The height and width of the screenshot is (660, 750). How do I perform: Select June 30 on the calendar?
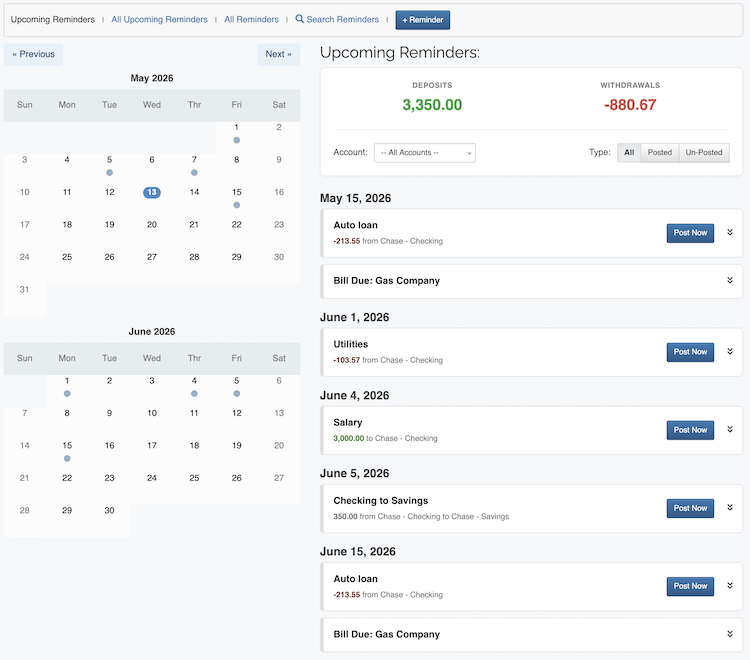[110, 510]
